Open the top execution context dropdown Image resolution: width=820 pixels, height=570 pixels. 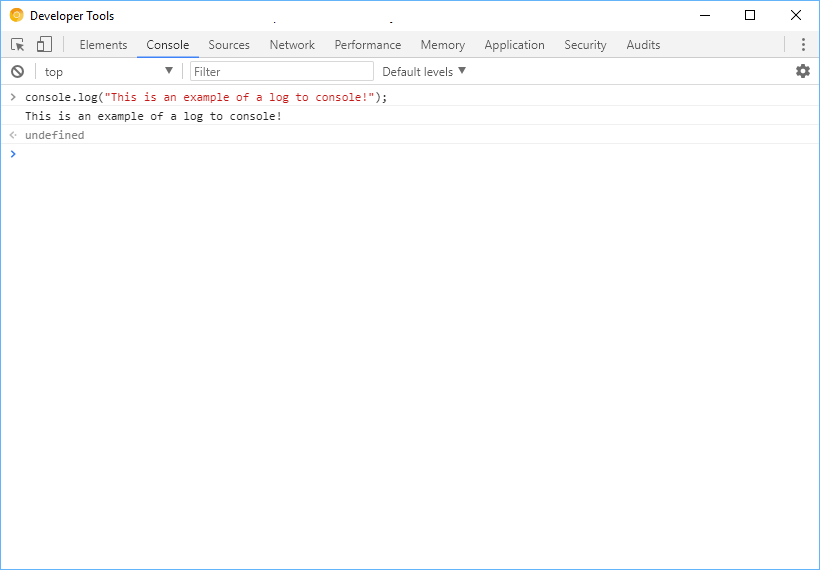click(108, 71)
